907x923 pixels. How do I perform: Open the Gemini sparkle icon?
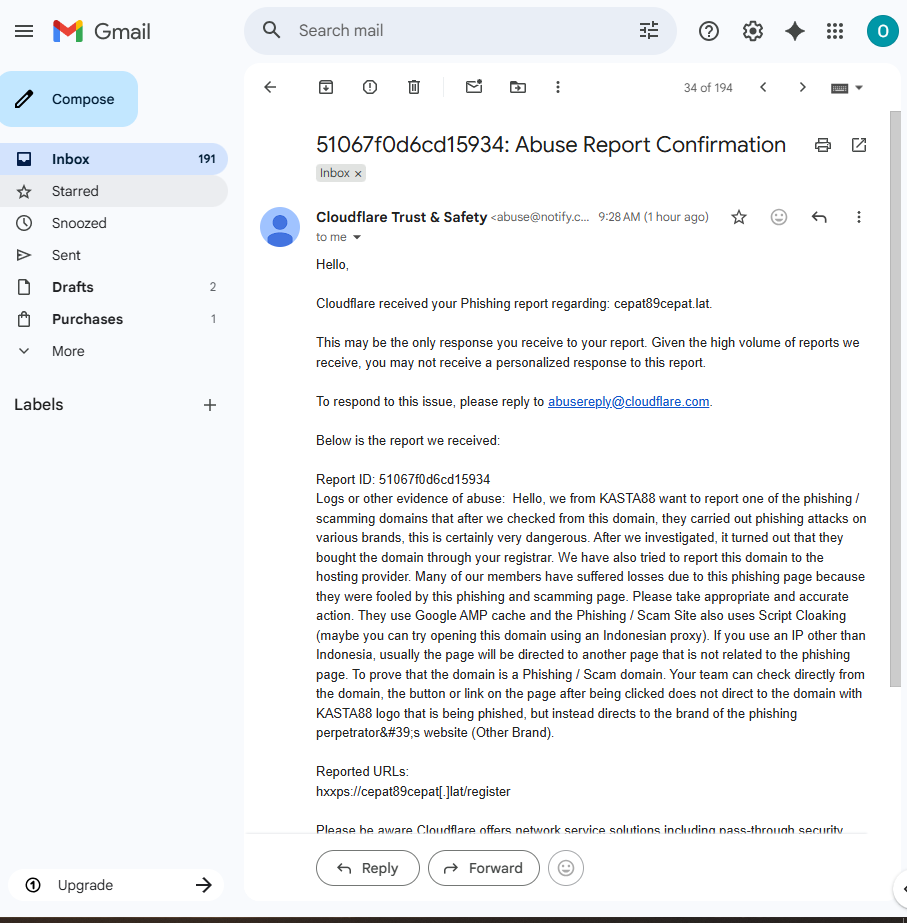[x=795, y=31]
